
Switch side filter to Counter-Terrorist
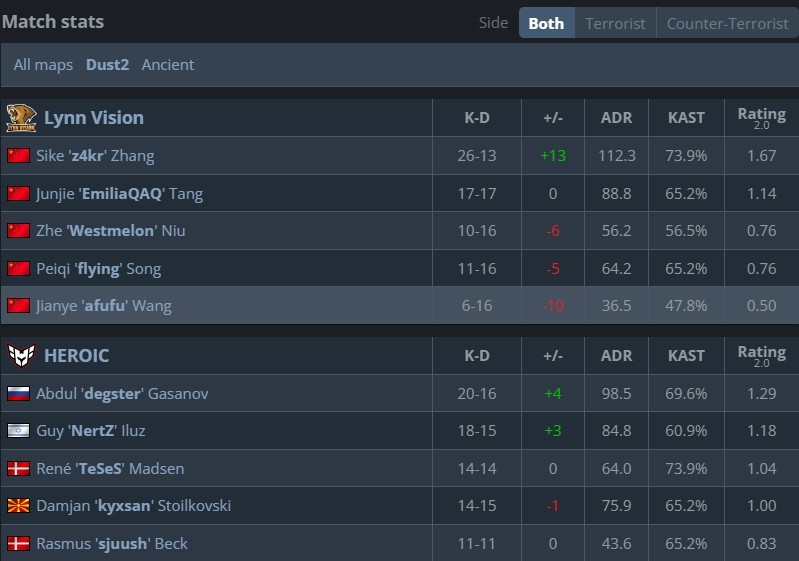click(727, 23)
